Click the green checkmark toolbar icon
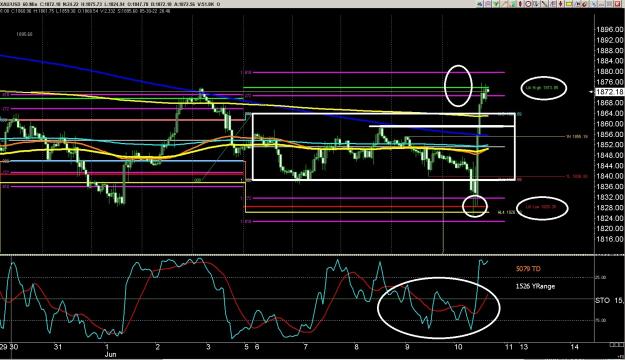Viewport: 625px width, 360px height. click(496, 4)
